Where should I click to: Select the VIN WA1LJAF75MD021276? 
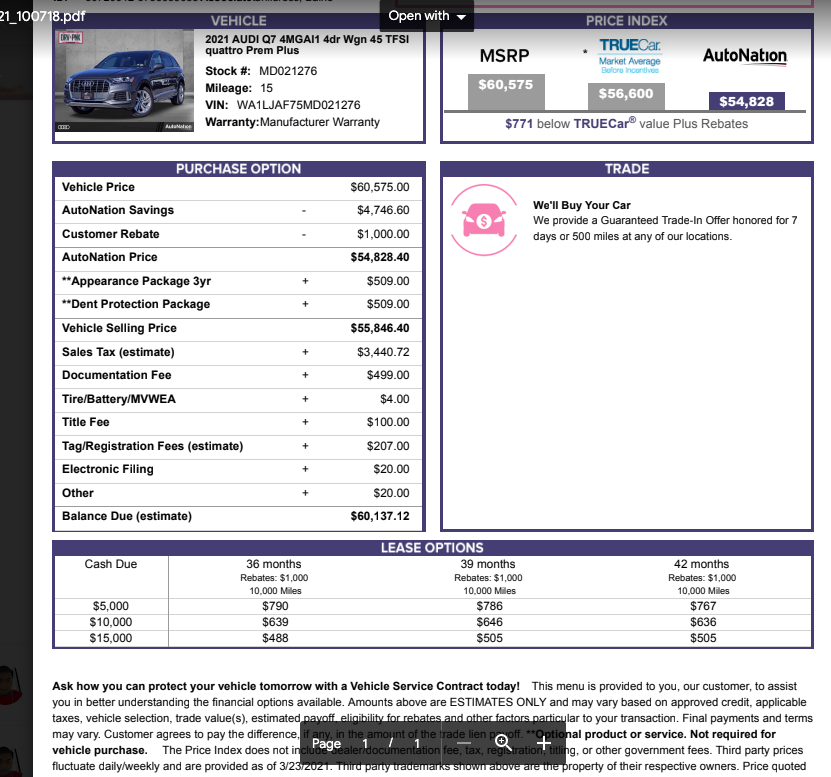(298, 105)
